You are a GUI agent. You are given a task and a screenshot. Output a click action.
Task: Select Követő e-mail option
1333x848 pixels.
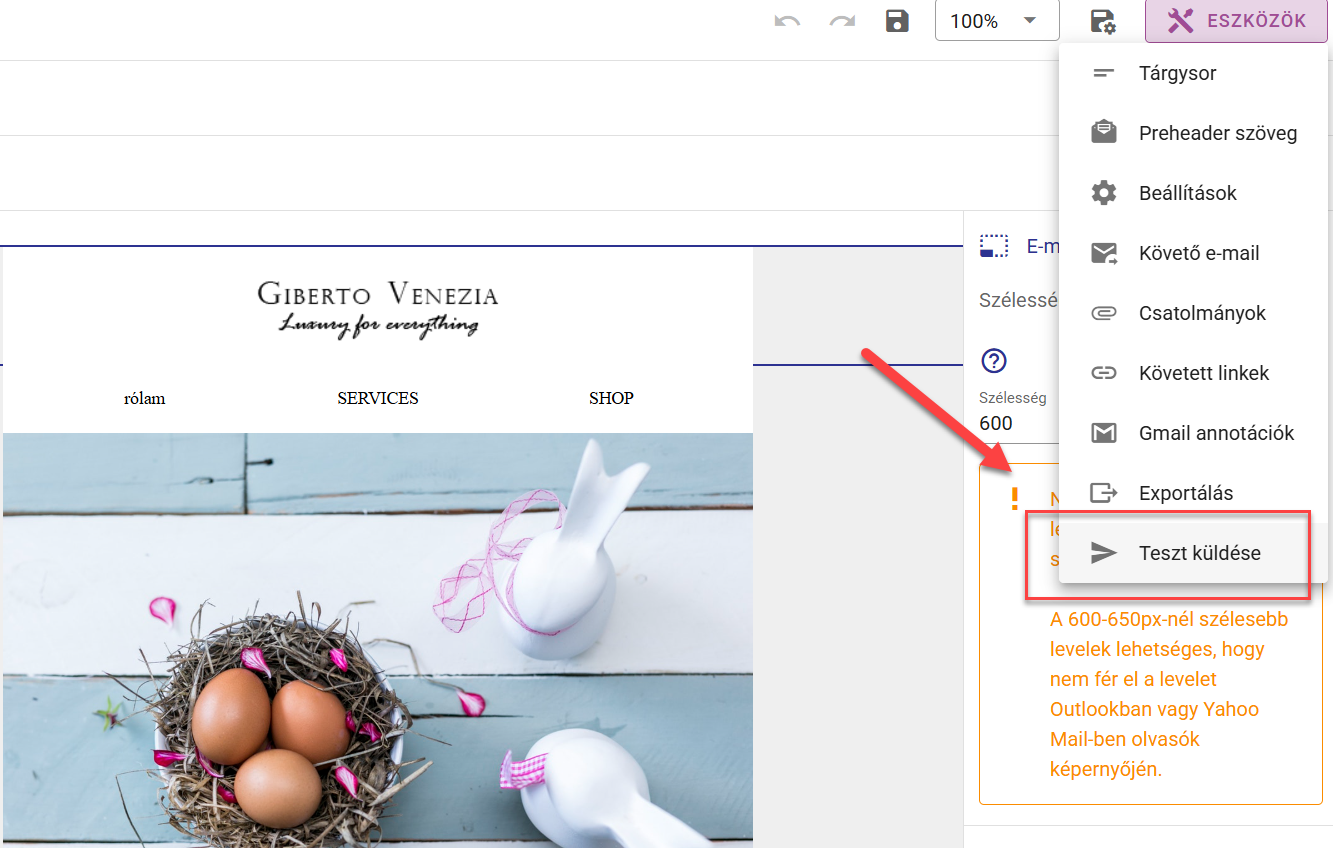1193,253
